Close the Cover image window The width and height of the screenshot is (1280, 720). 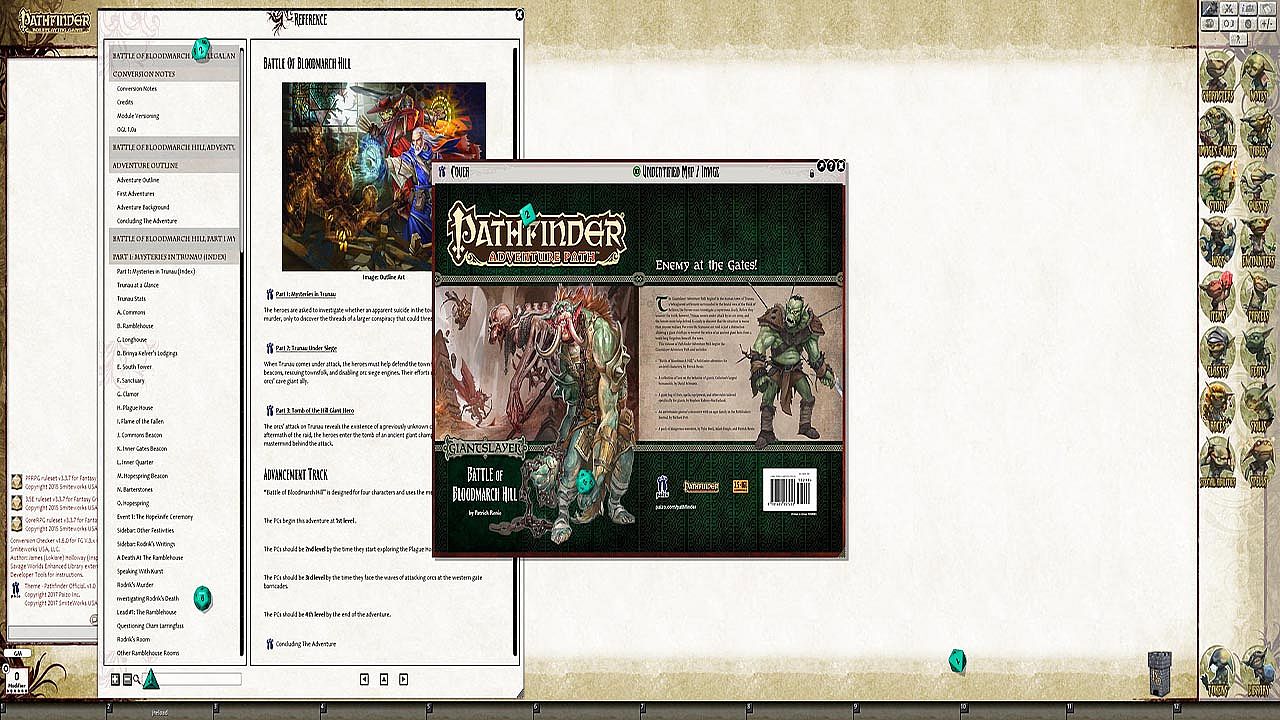(x=841, y=166)
